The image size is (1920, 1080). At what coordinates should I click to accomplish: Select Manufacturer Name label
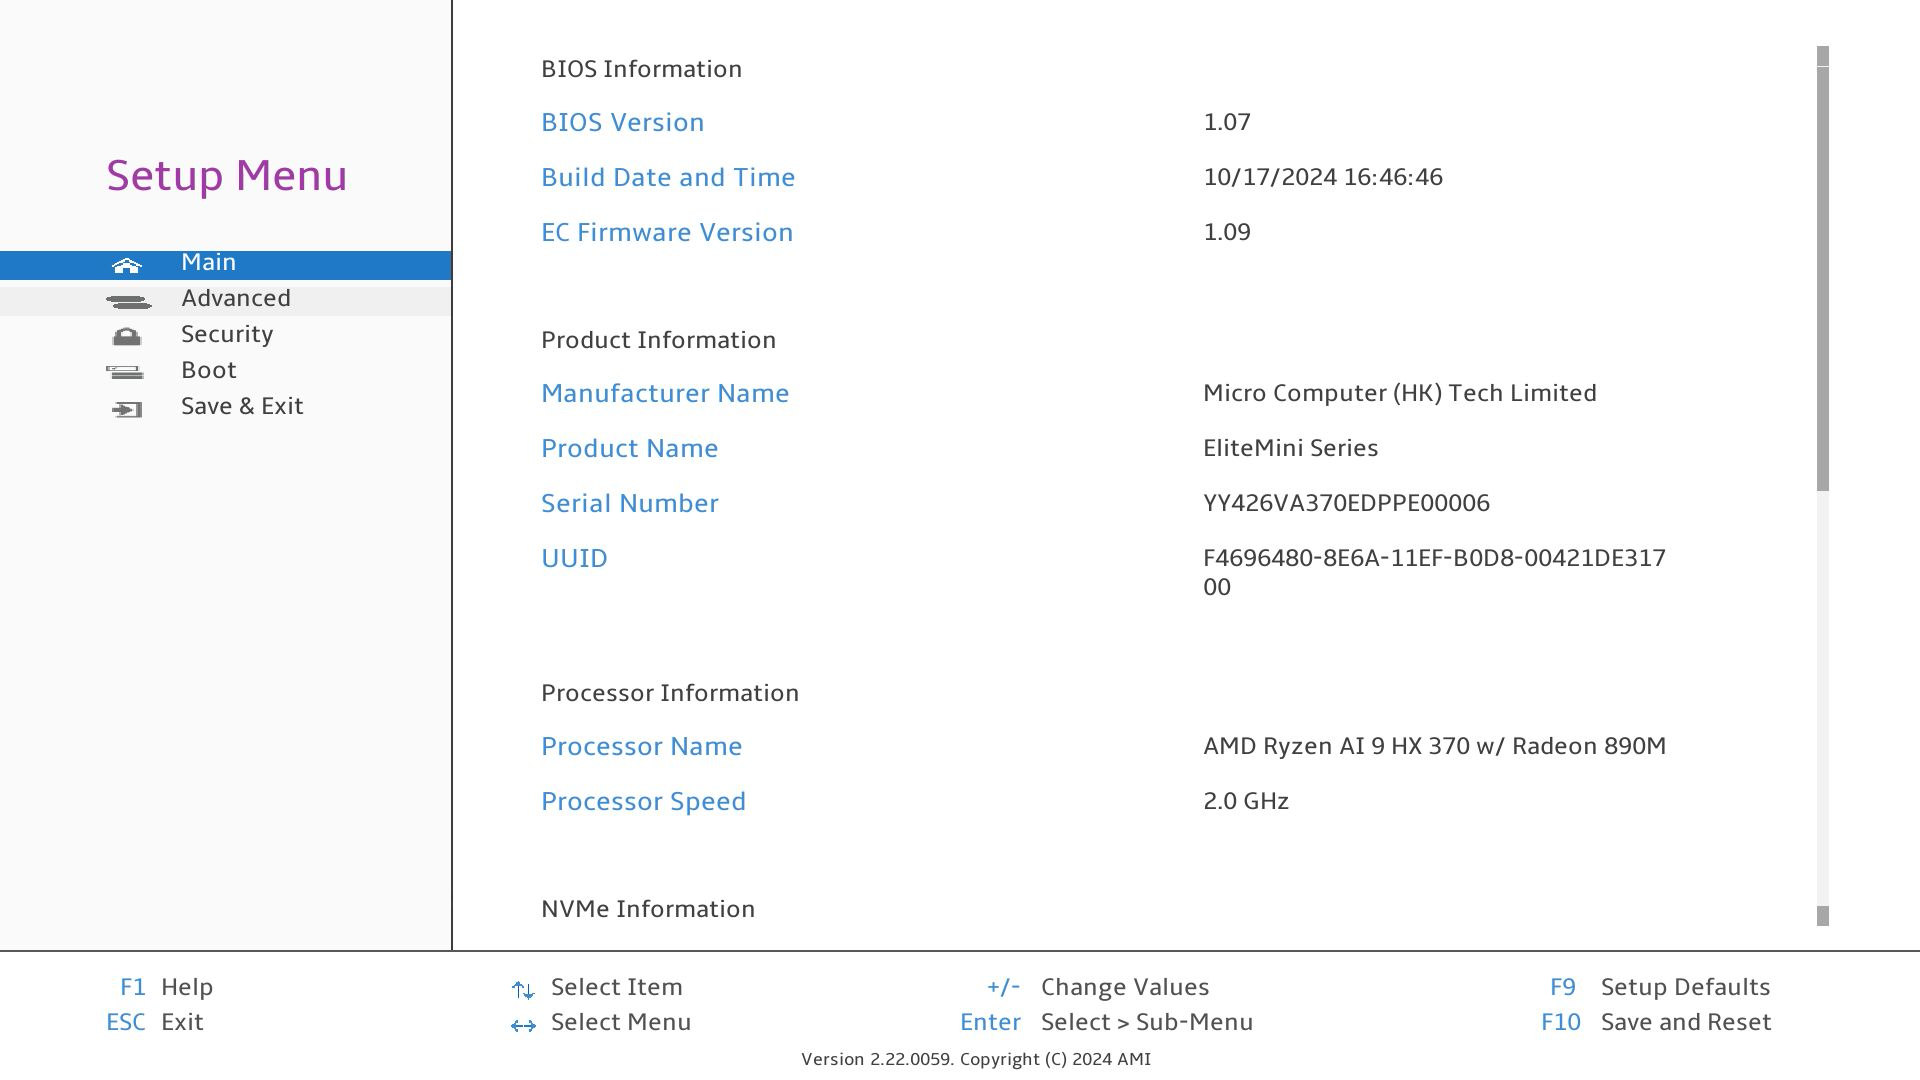point(665,393)
